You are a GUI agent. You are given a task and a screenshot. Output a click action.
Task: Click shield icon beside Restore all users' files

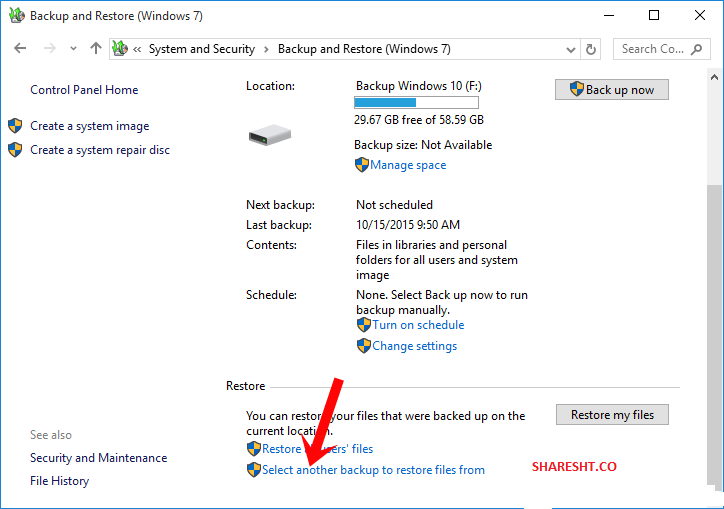(x=253, y=448)
